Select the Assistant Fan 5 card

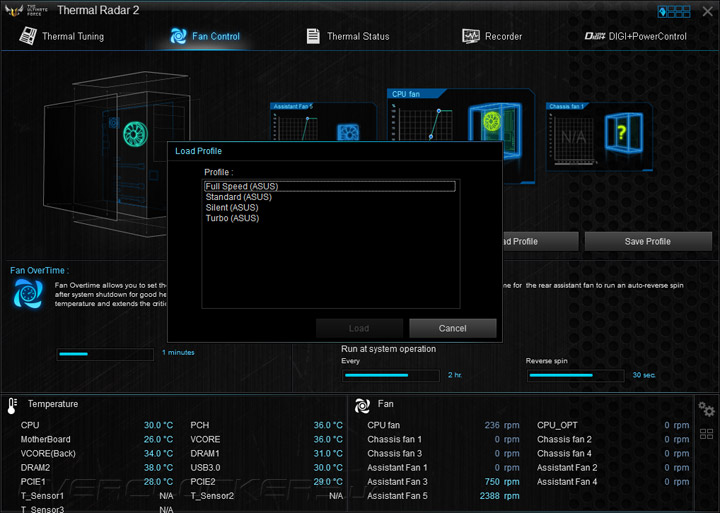(x=323, y=122)
